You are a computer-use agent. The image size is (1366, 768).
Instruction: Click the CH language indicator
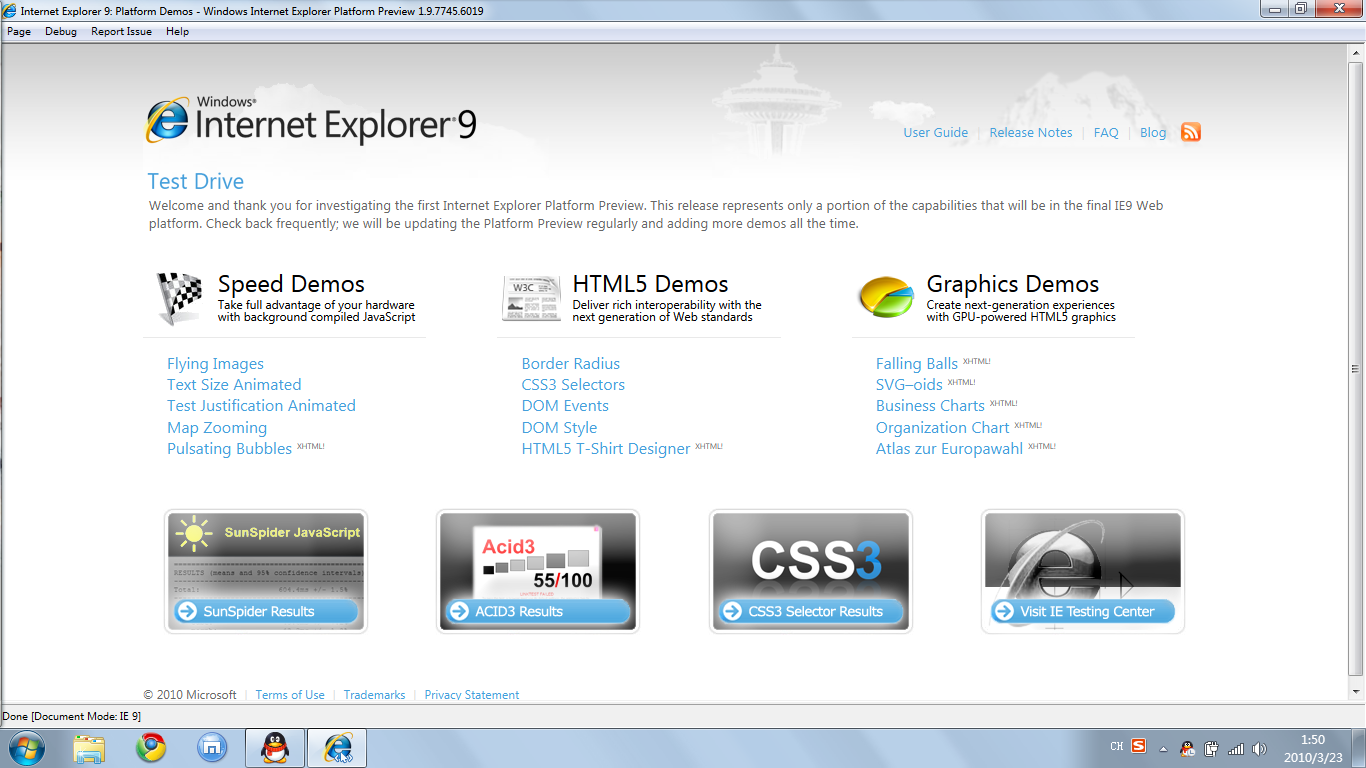1117,747
